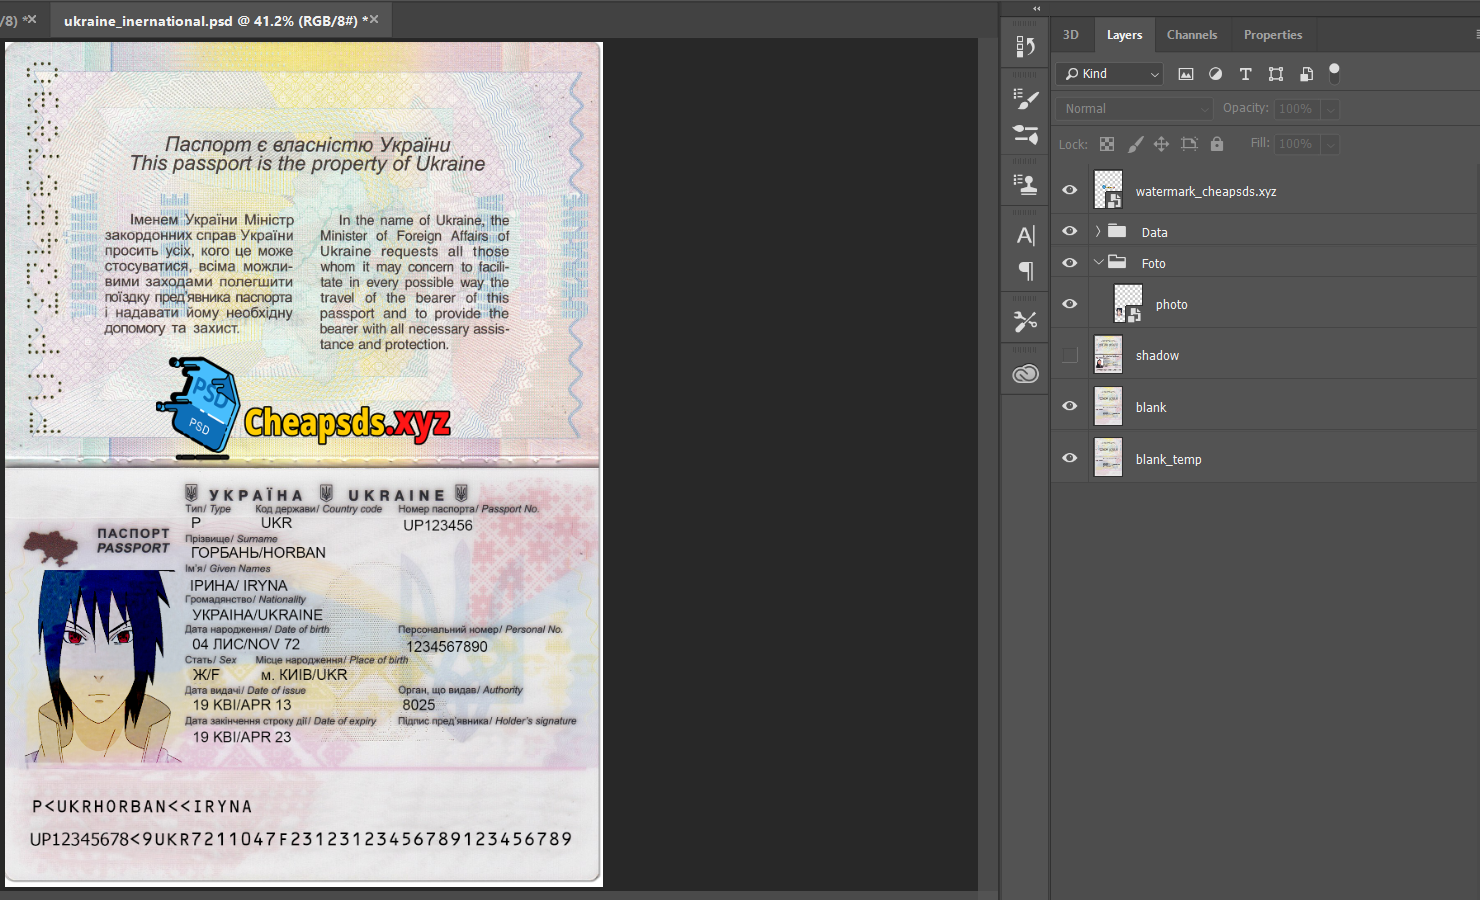Switch to the Properties tab
This screenshot has height=900, width=1480.
click(x=1272, y=35)
